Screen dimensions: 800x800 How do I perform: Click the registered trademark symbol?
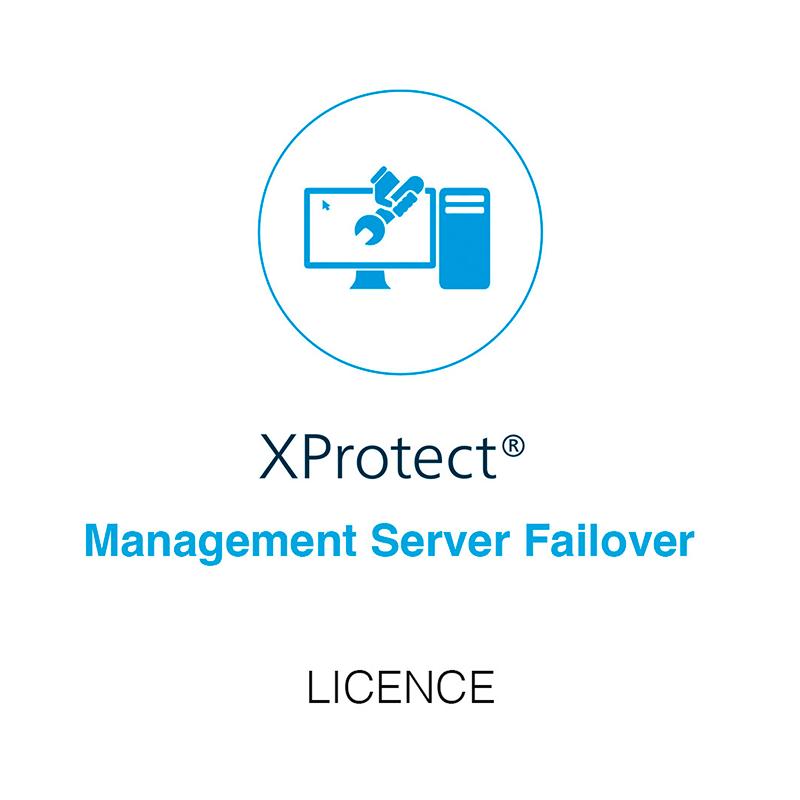[513, 446]
